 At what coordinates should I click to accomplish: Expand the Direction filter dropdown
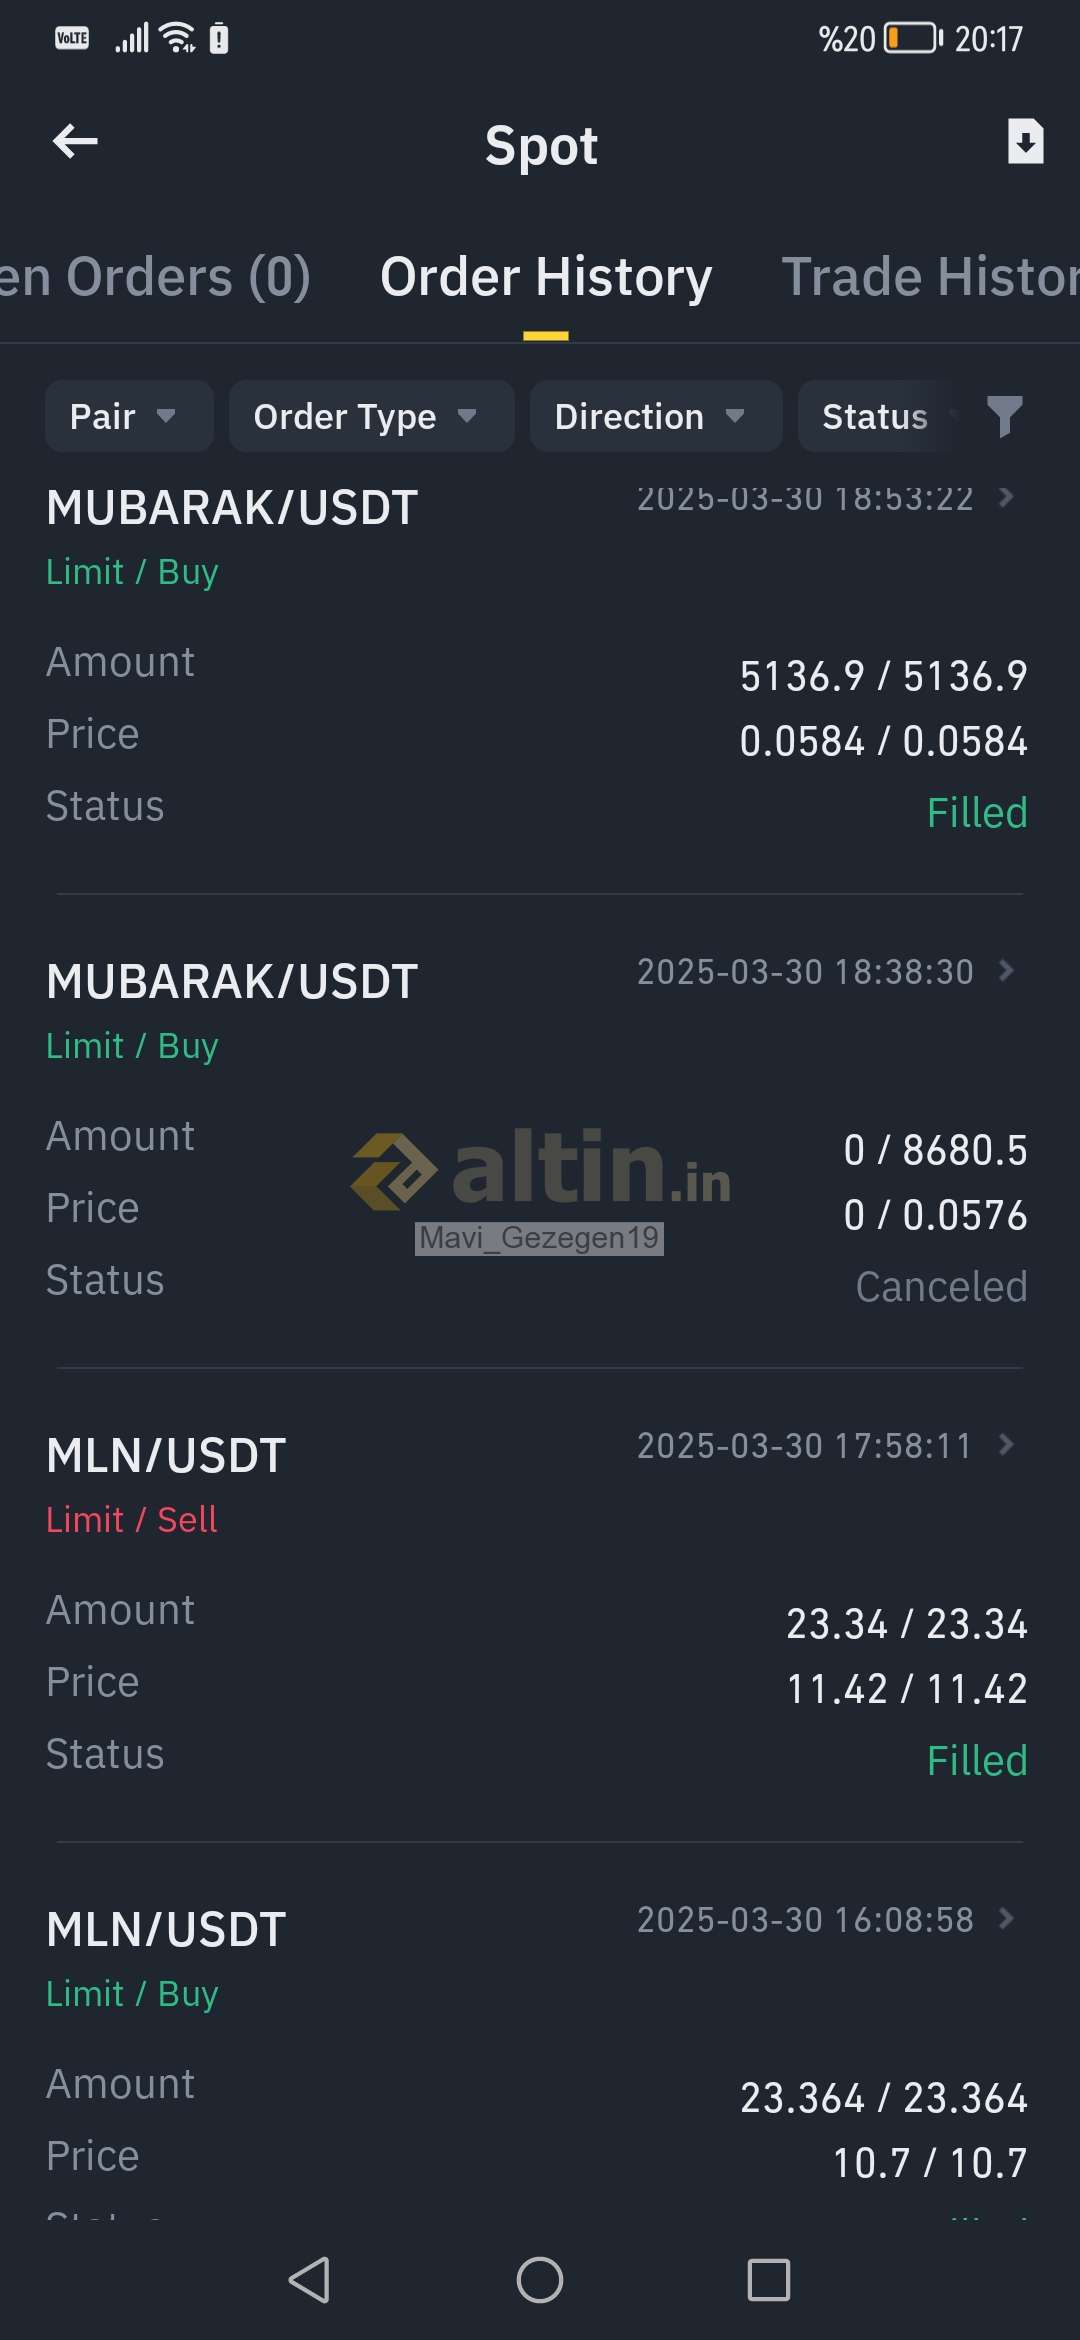point(655,416)
